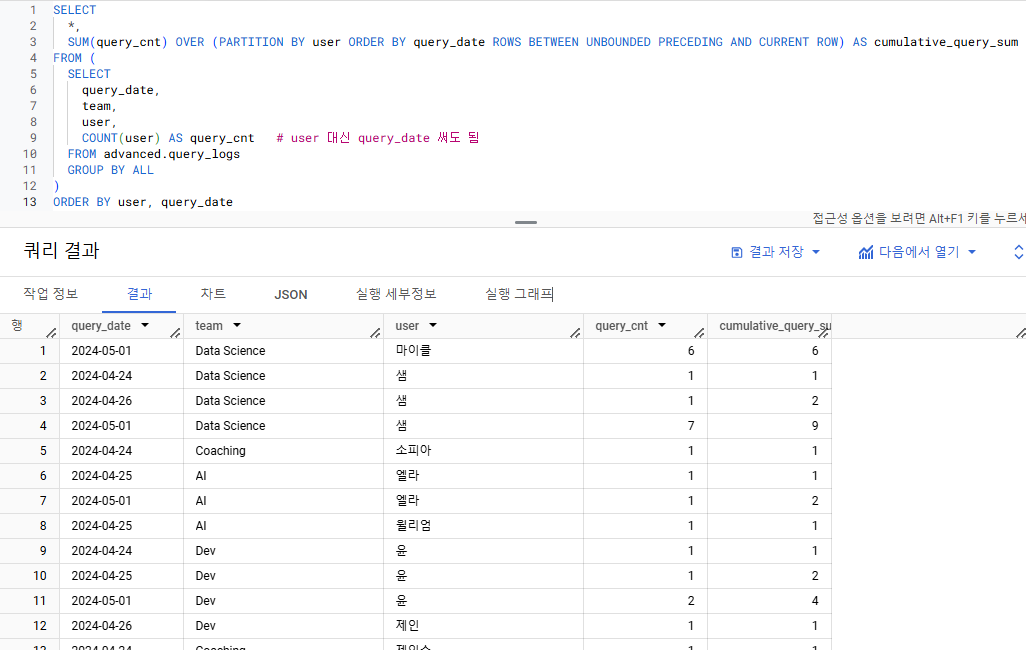Open query_cnt column sort menu
The image size is (1026, 650).
(x=662, y=325)
